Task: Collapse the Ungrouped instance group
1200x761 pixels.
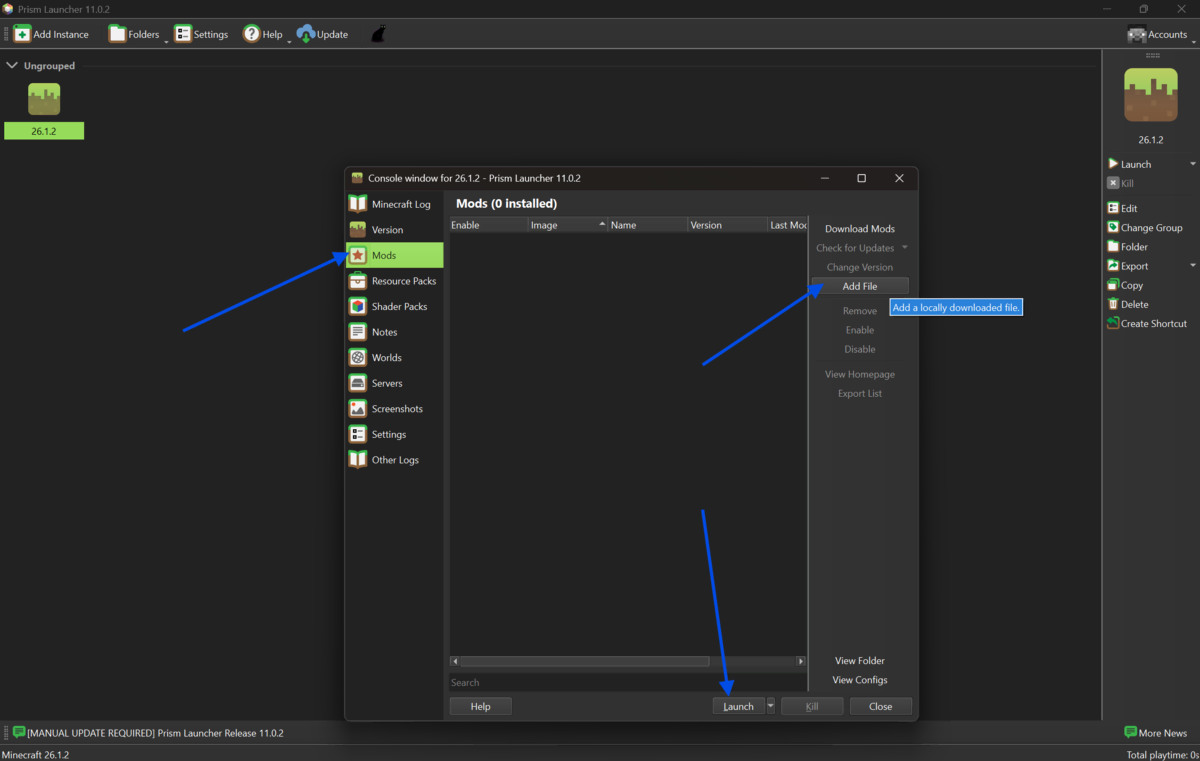Action: pos(12,66)
